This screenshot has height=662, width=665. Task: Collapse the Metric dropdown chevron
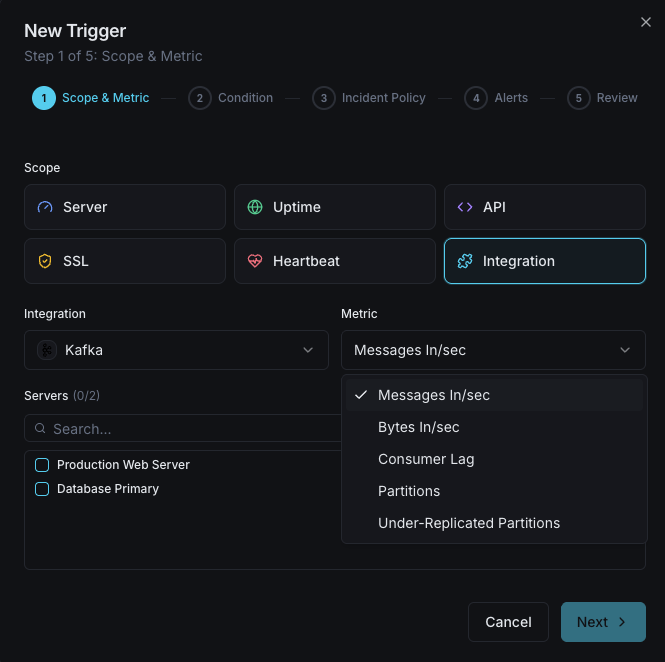click(625, 350)
